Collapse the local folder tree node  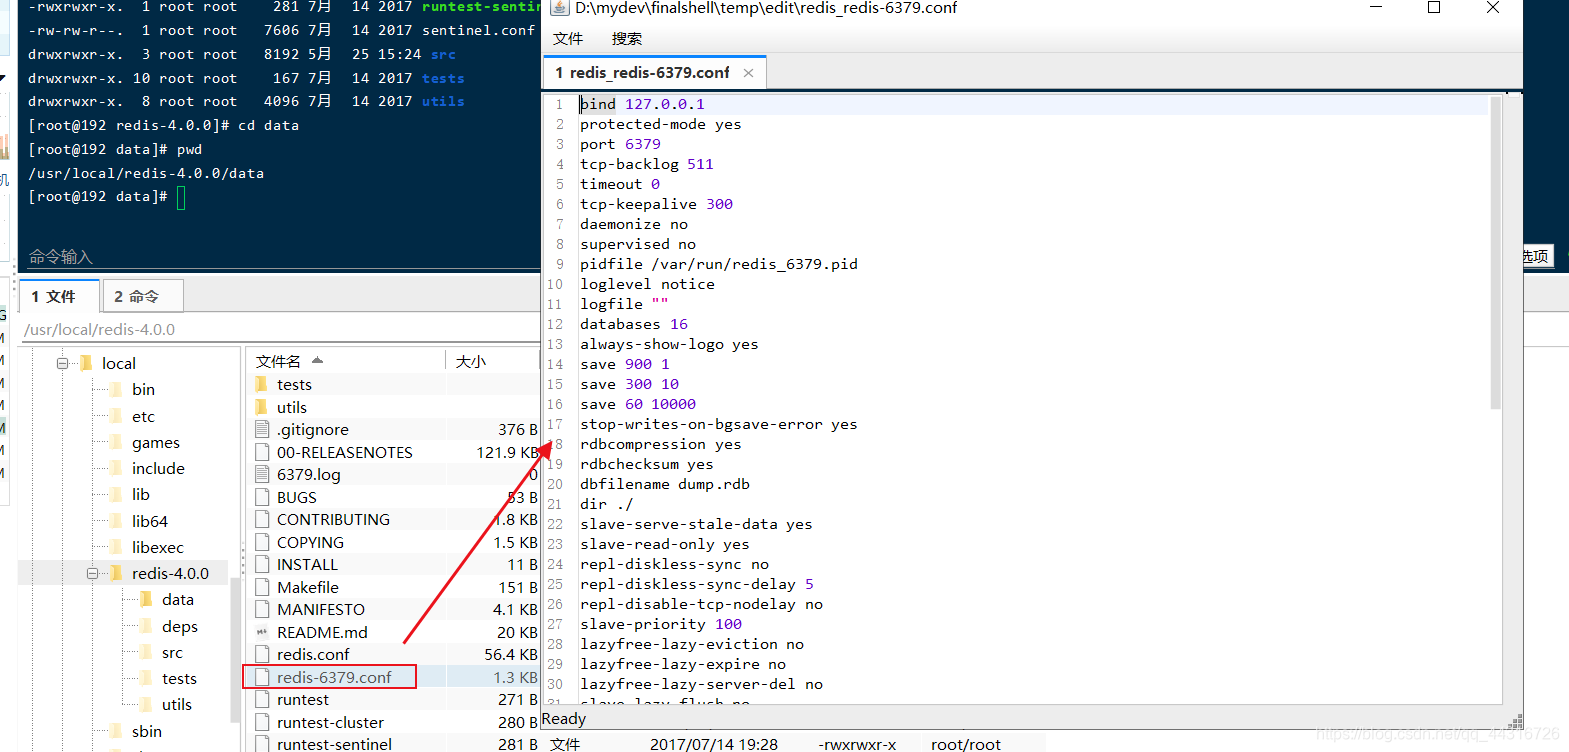[x=62, y=363]
